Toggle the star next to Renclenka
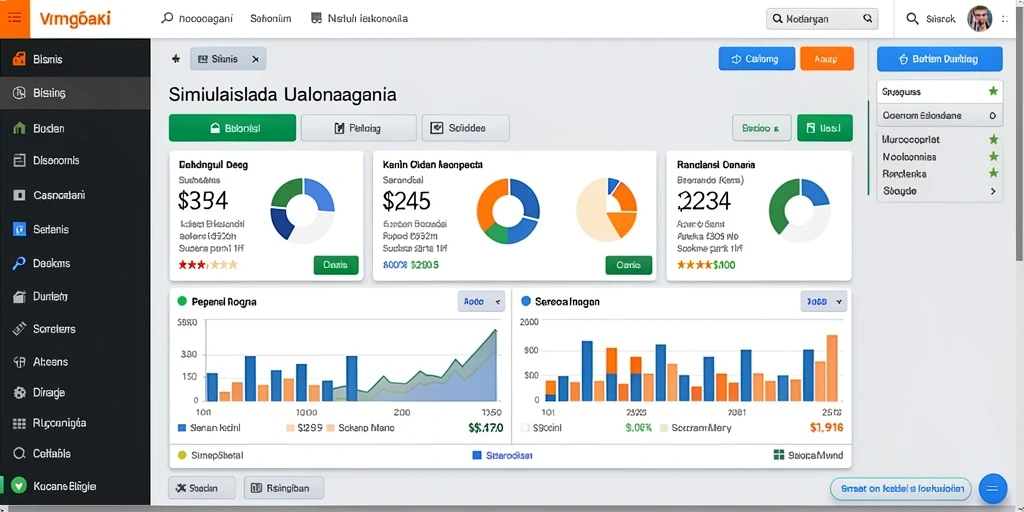 pyautogui.click(x=993, y=173)
